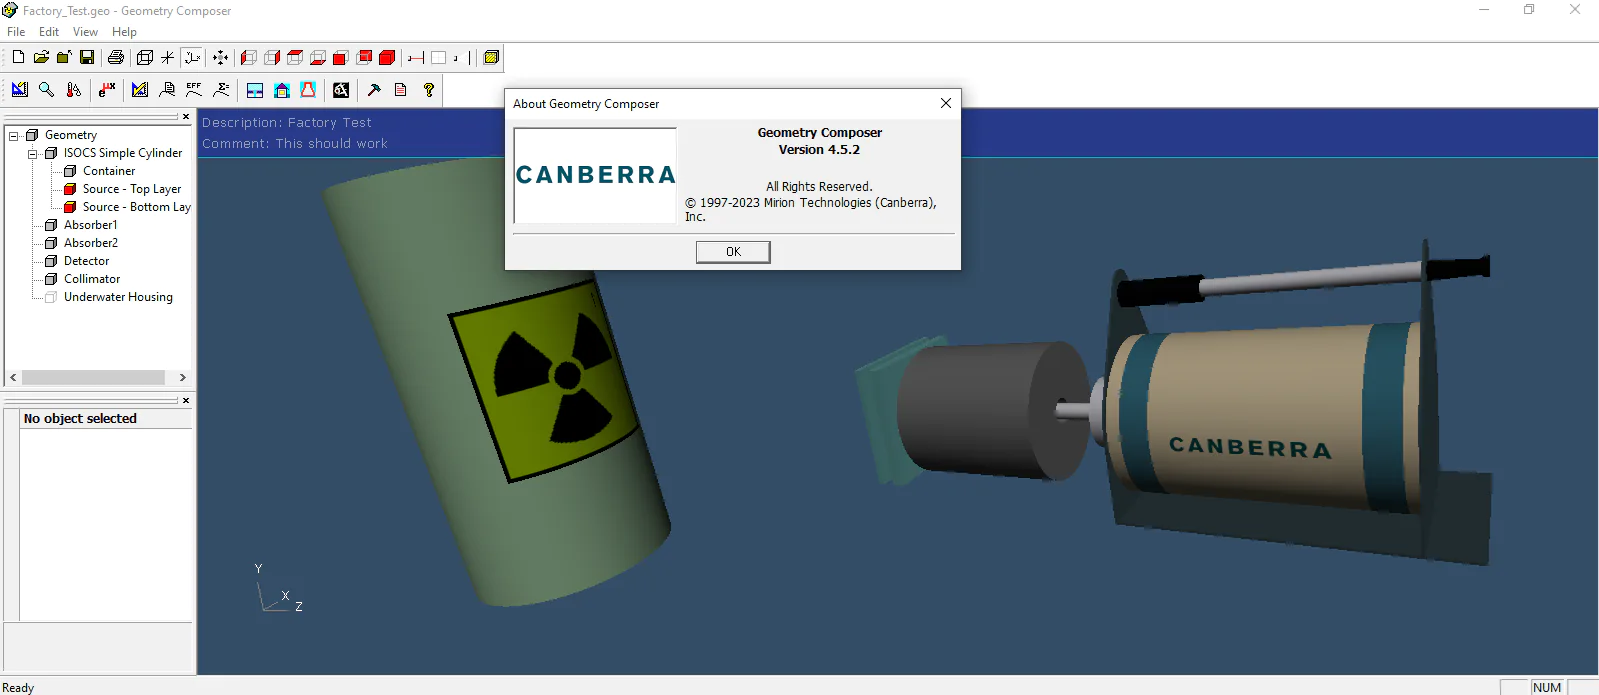Open the Edit menu

click(49, 32)
